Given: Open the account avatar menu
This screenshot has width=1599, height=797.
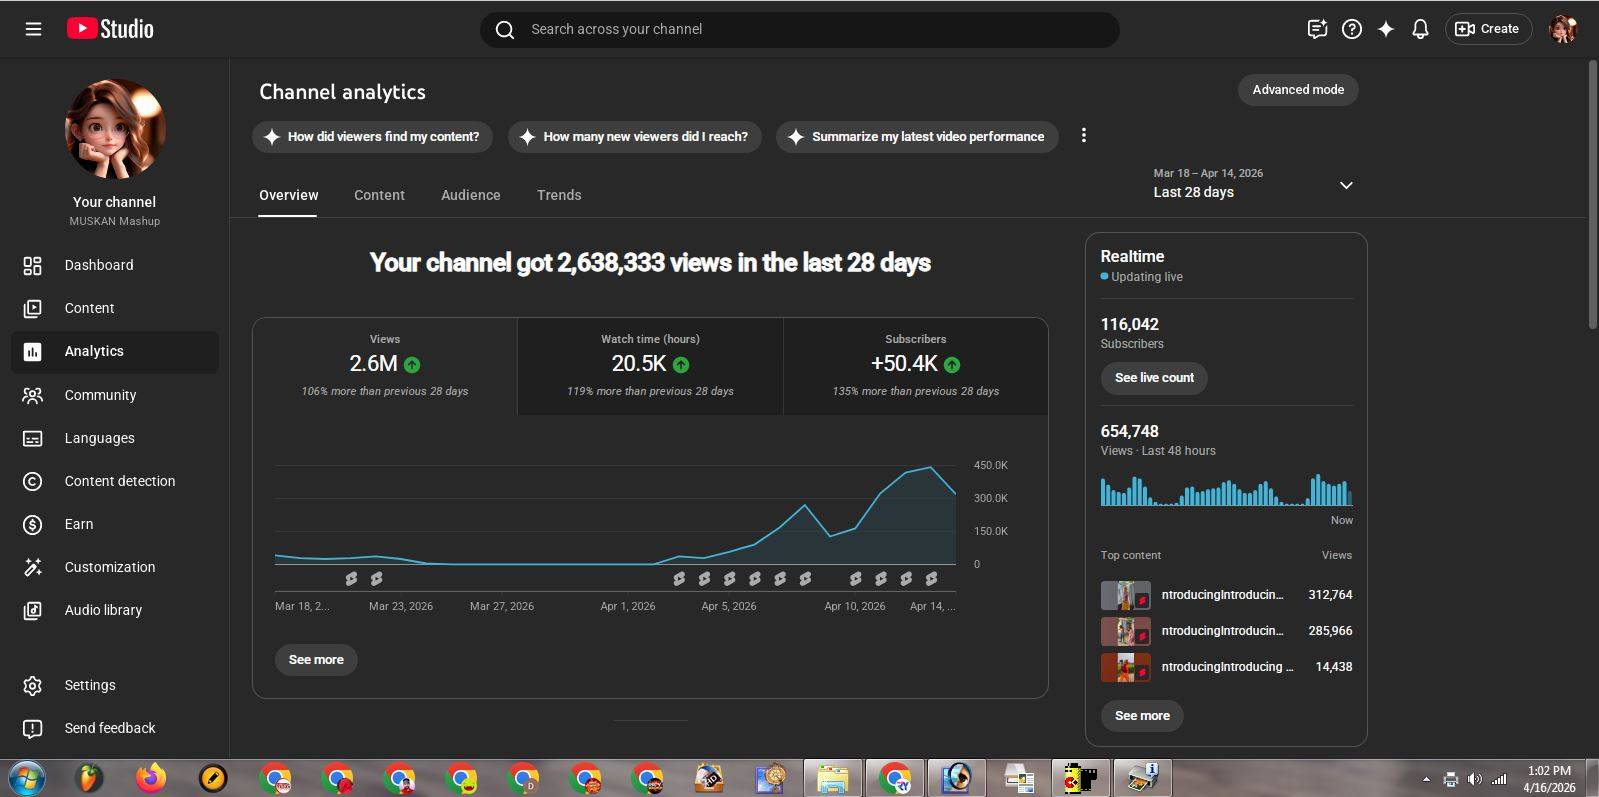Looking at the screenshot, I should tap(1562, 29).
